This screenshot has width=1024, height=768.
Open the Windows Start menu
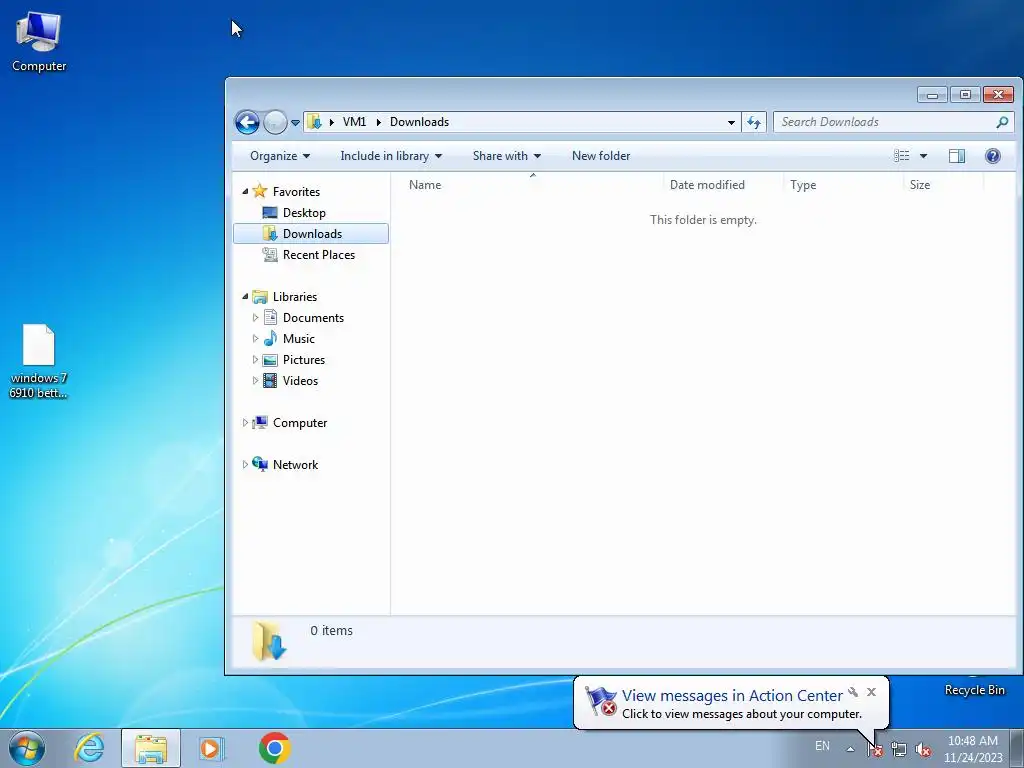27,748
